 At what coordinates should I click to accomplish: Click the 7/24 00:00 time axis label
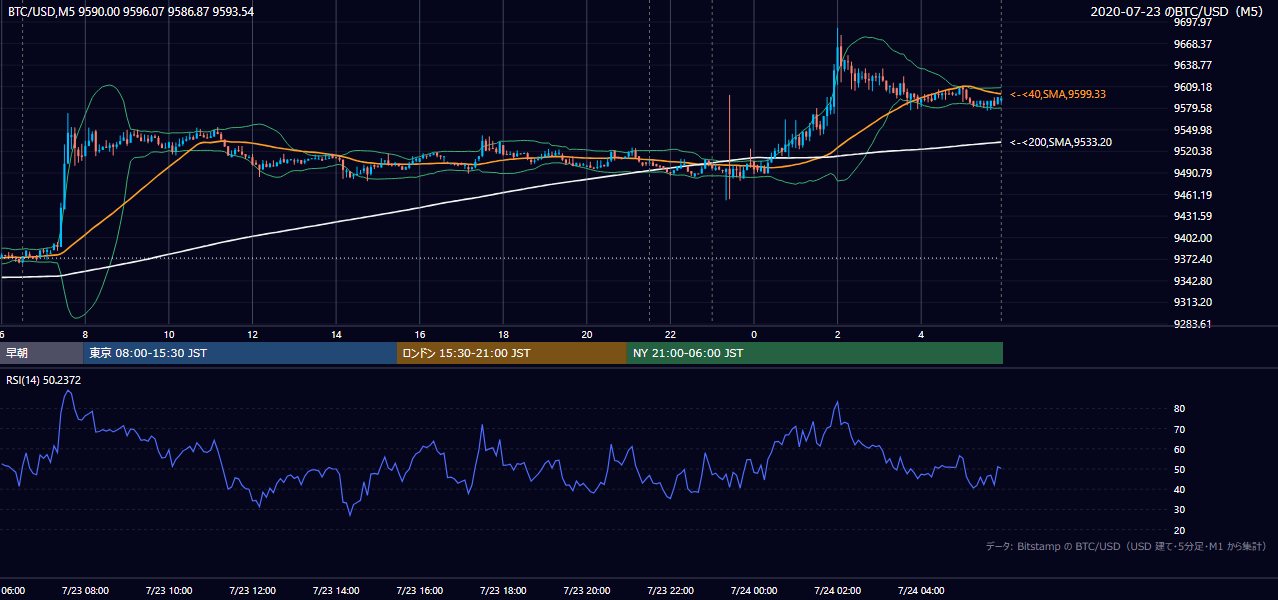(754, 591)
